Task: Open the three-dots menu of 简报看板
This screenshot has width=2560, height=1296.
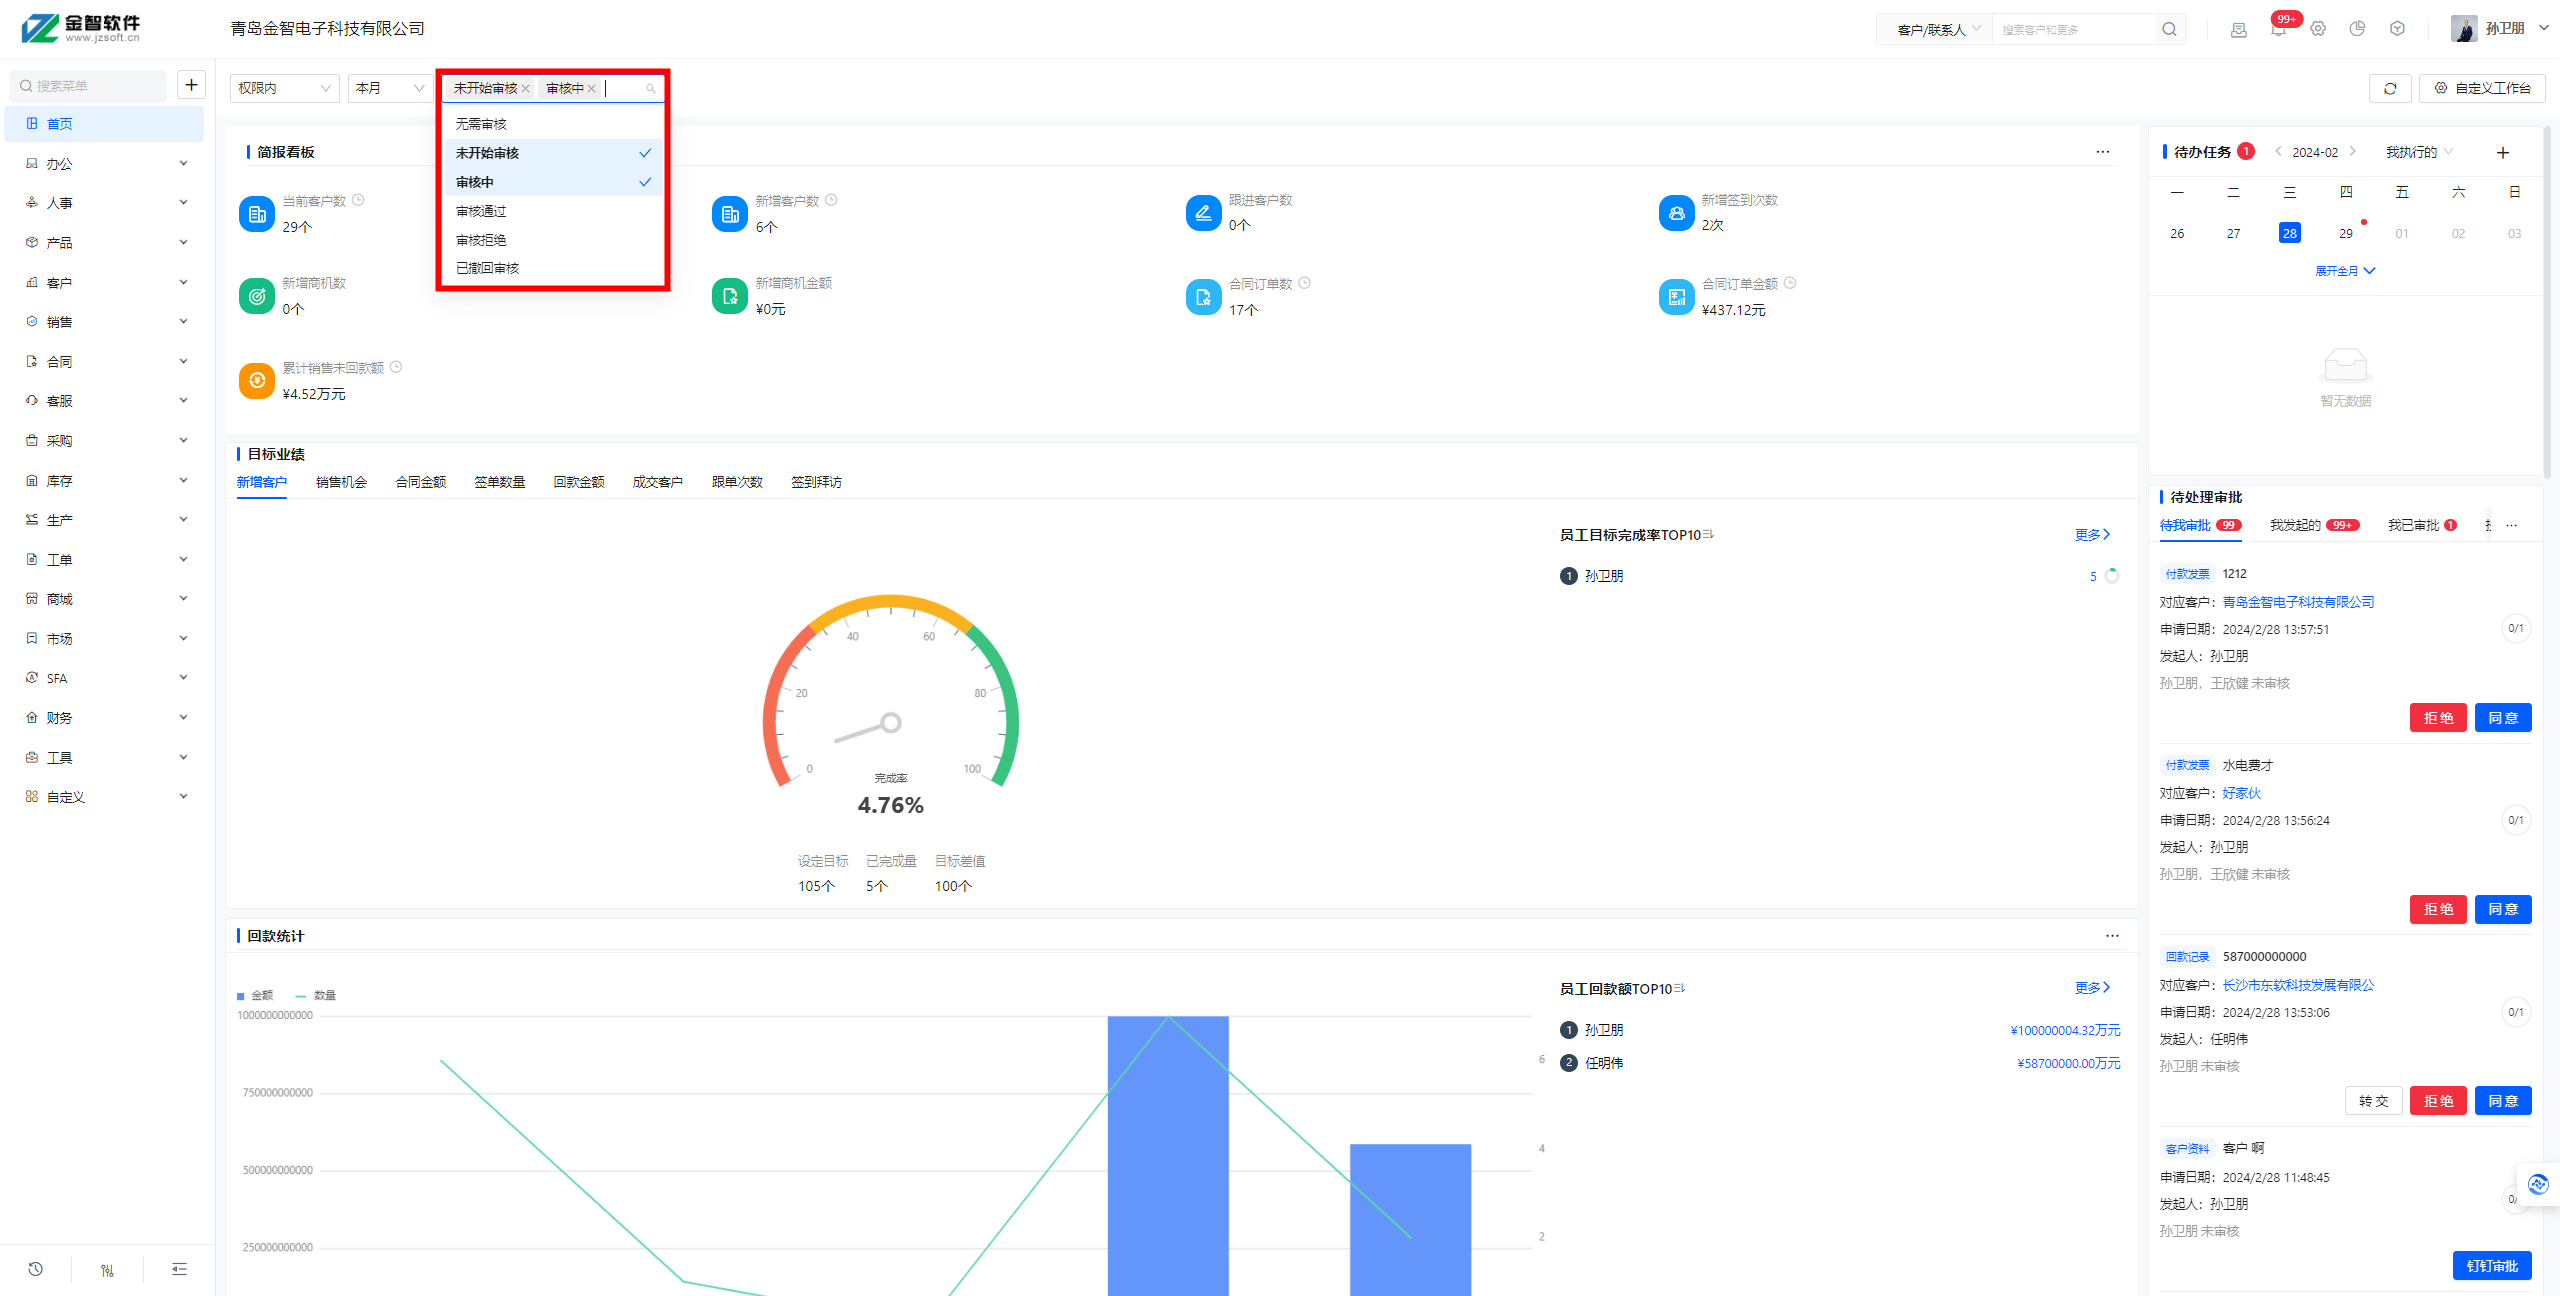Action: [x=2103, y=152]
